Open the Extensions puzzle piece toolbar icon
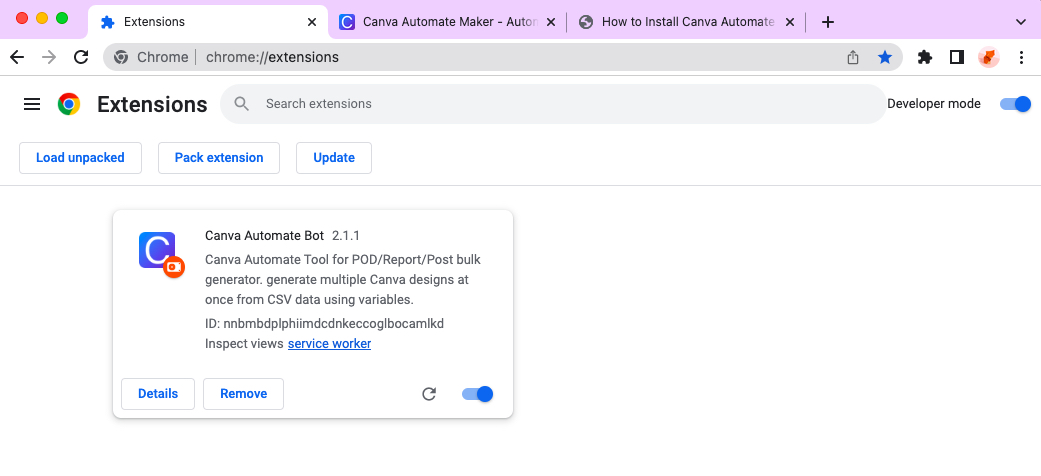1041x476 pixels. click(925, 57)
